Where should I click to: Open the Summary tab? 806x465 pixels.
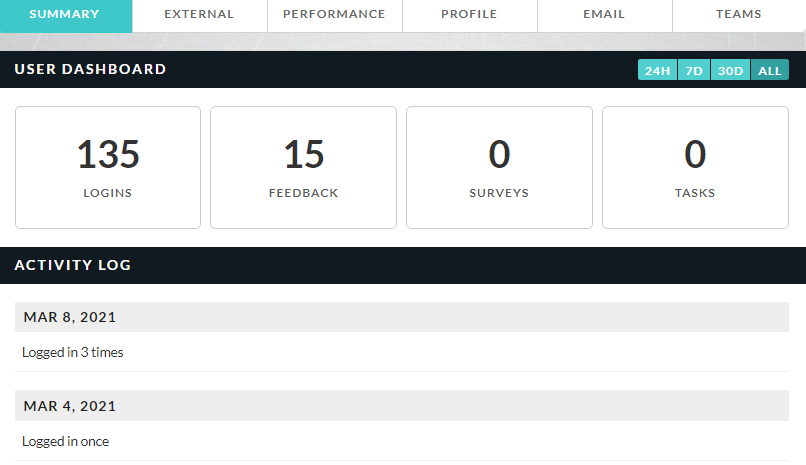pyautogui.click(x=66, y=16)
